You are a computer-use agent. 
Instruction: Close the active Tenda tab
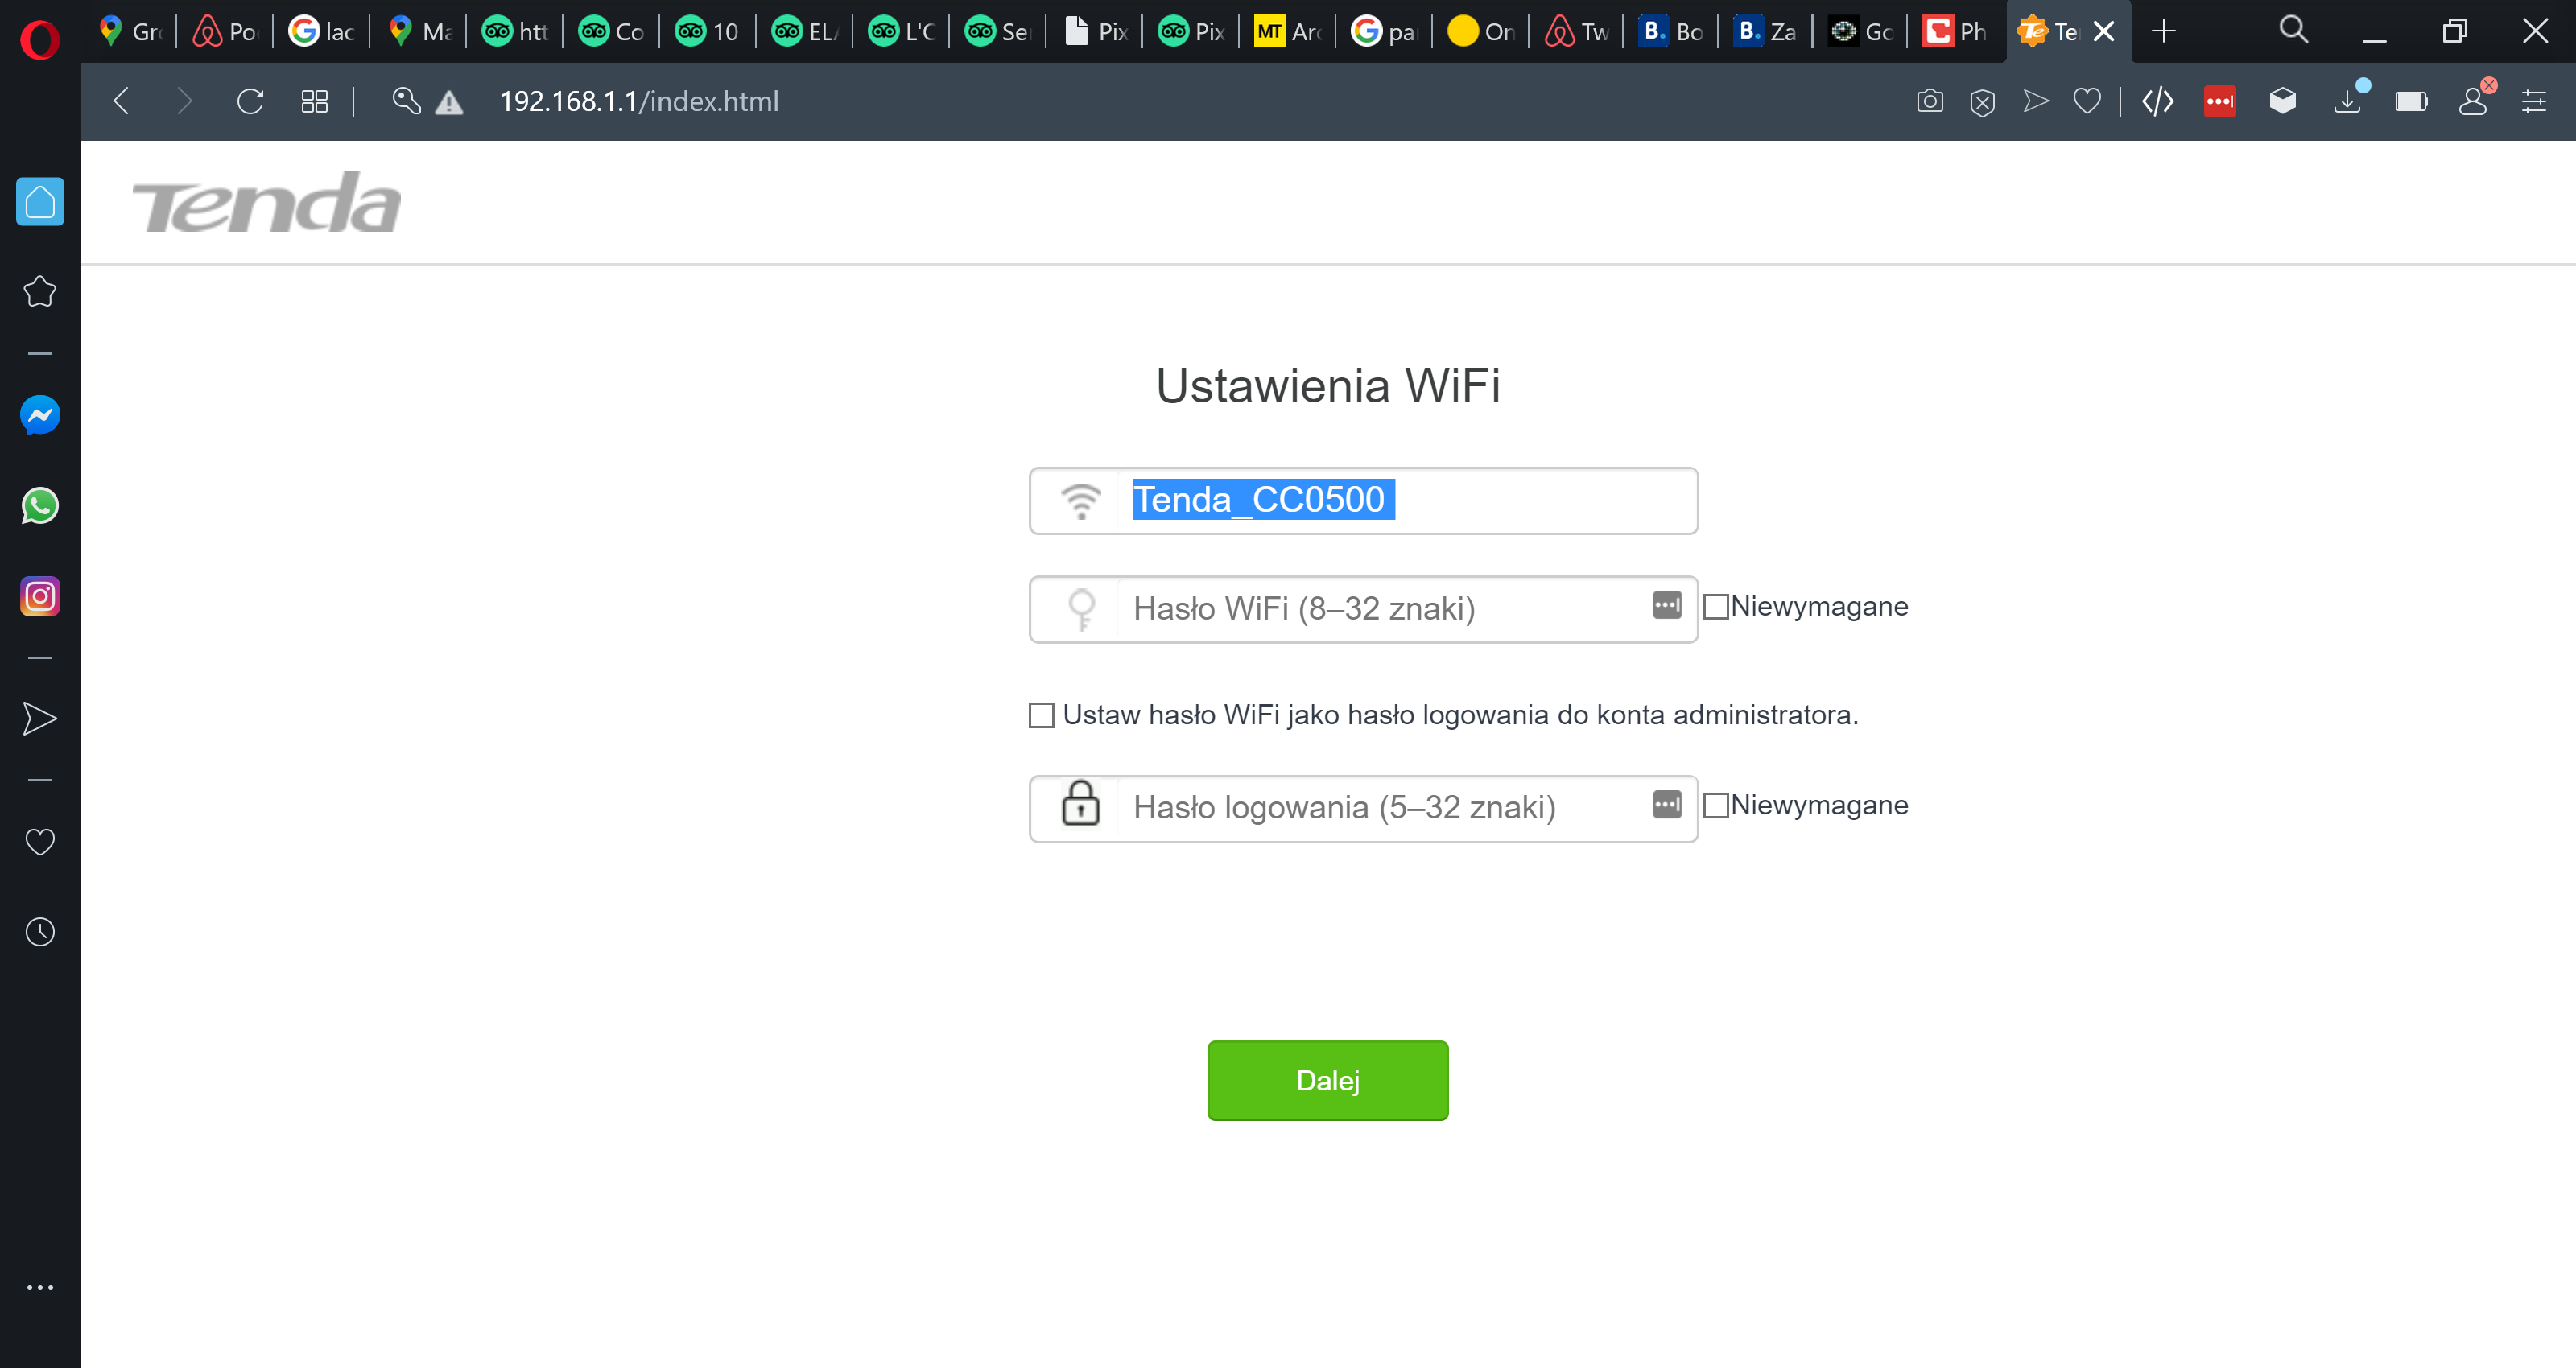[2104, 31]
